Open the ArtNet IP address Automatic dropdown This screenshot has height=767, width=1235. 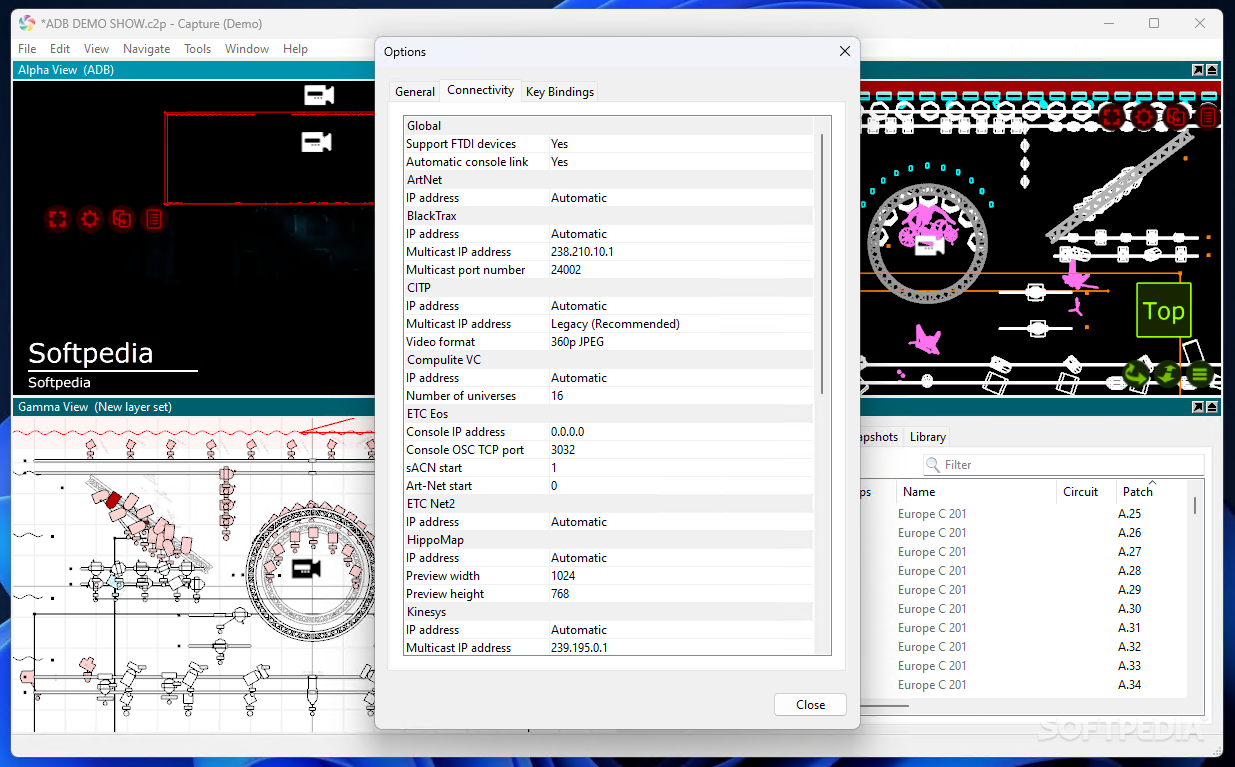pyautogui.click(x=682, y=198)
